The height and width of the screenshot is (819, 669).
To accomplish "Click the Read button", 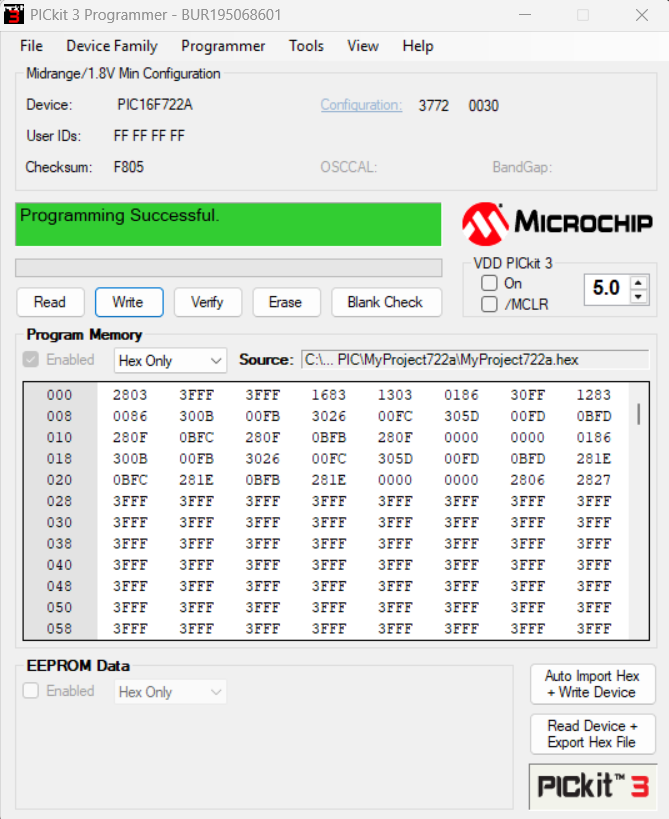I will pos(50,302).
